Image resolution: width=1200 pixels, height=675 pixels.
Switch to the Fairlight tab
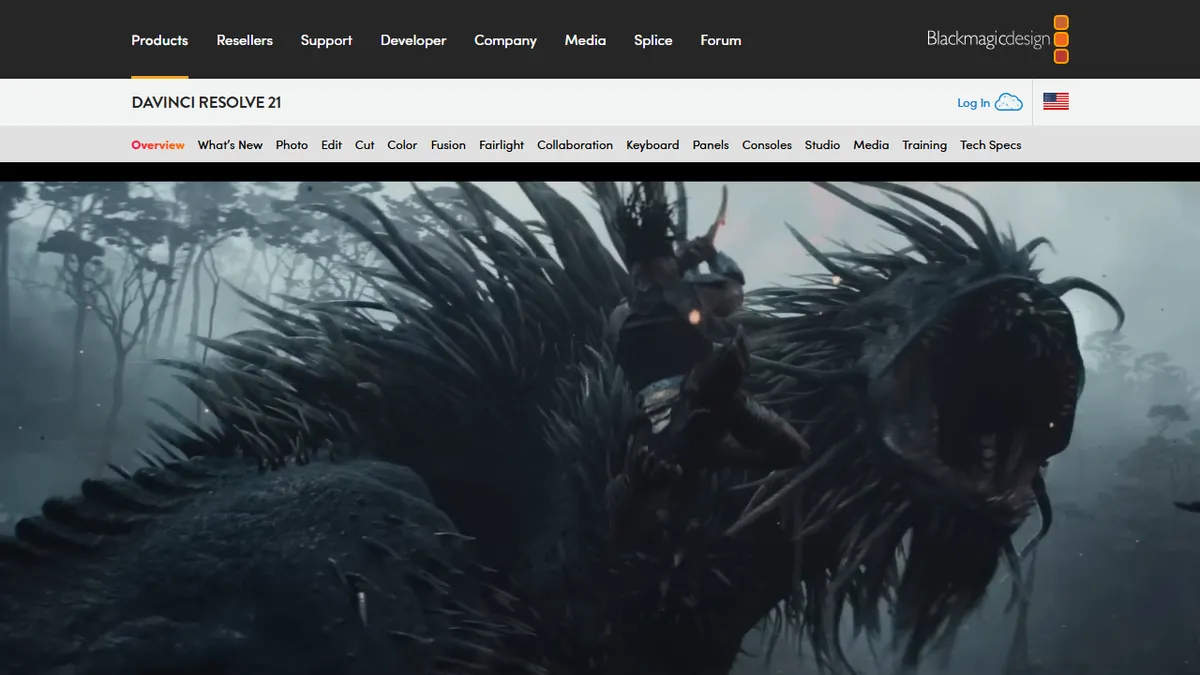(x=501, y=145)
